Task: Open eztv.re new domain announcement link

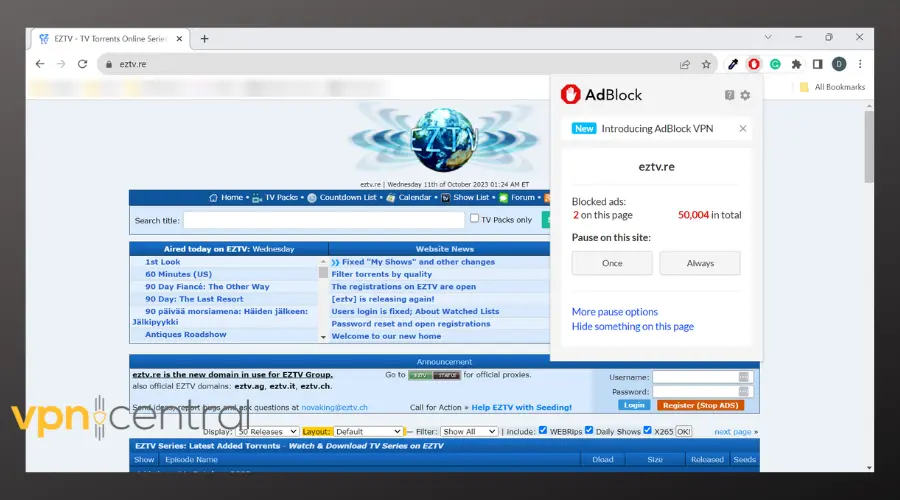Action: (x=232, y=375)
